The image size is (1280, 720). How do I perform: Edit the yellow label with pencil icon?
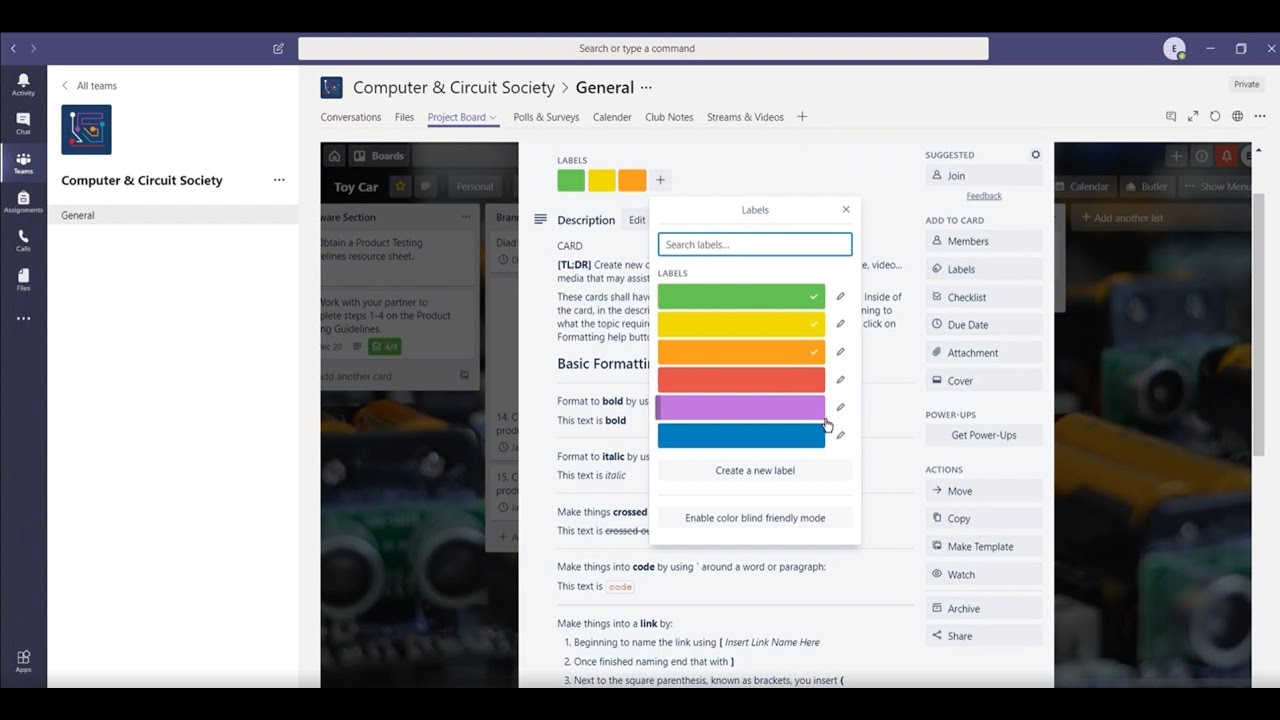840,324
